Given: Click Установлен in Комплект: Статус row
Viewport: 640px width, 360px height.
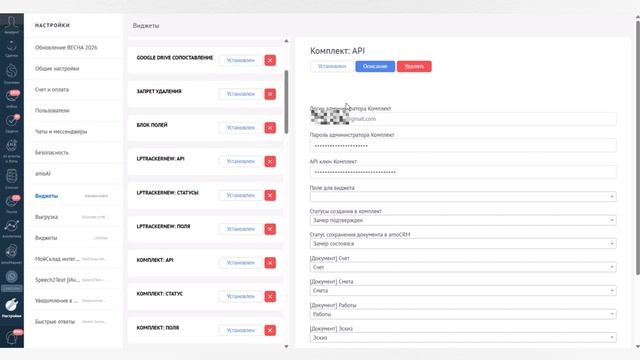Looking at the screenshot, I should point(240,297).
